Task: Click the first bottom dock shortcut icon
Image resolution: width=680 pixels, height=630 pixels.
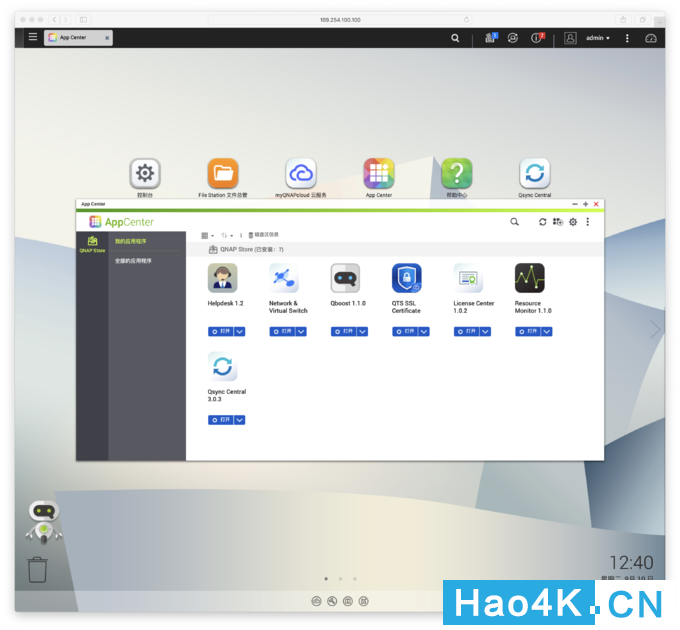Action: (317, 601)
